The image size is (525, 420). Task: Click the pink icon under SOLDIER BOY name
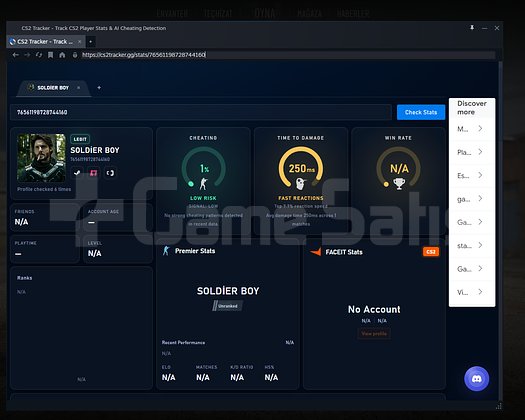[93, 173]
